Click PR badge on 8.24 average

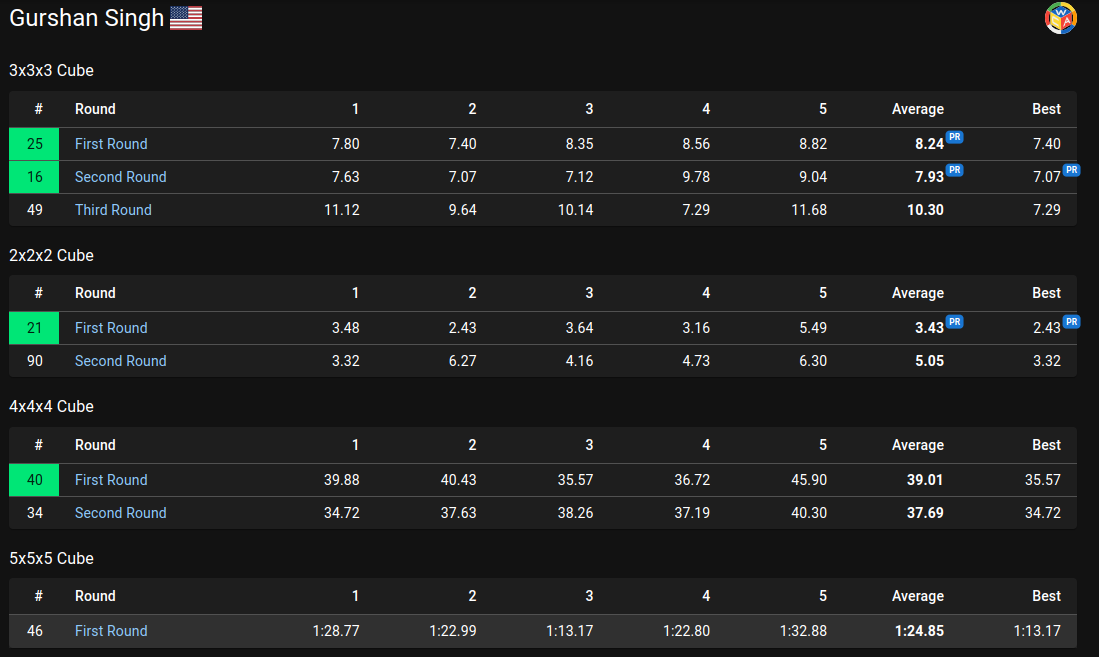tap(954, 137)
